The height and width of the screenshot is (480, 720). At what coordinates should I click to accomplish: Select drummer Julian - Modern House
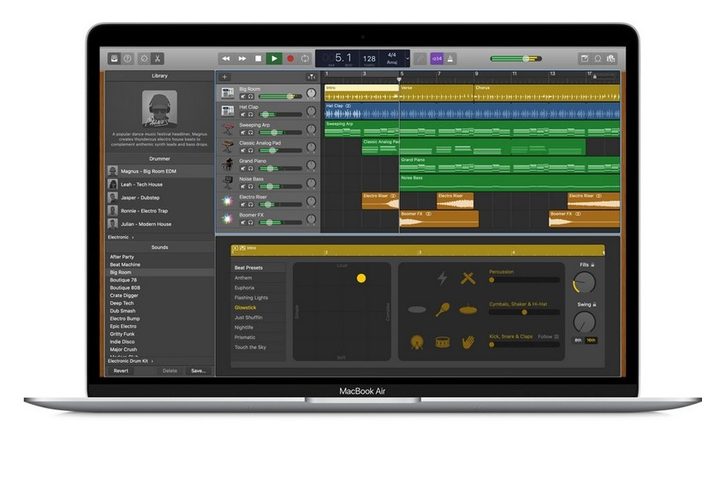click(160, 224)
